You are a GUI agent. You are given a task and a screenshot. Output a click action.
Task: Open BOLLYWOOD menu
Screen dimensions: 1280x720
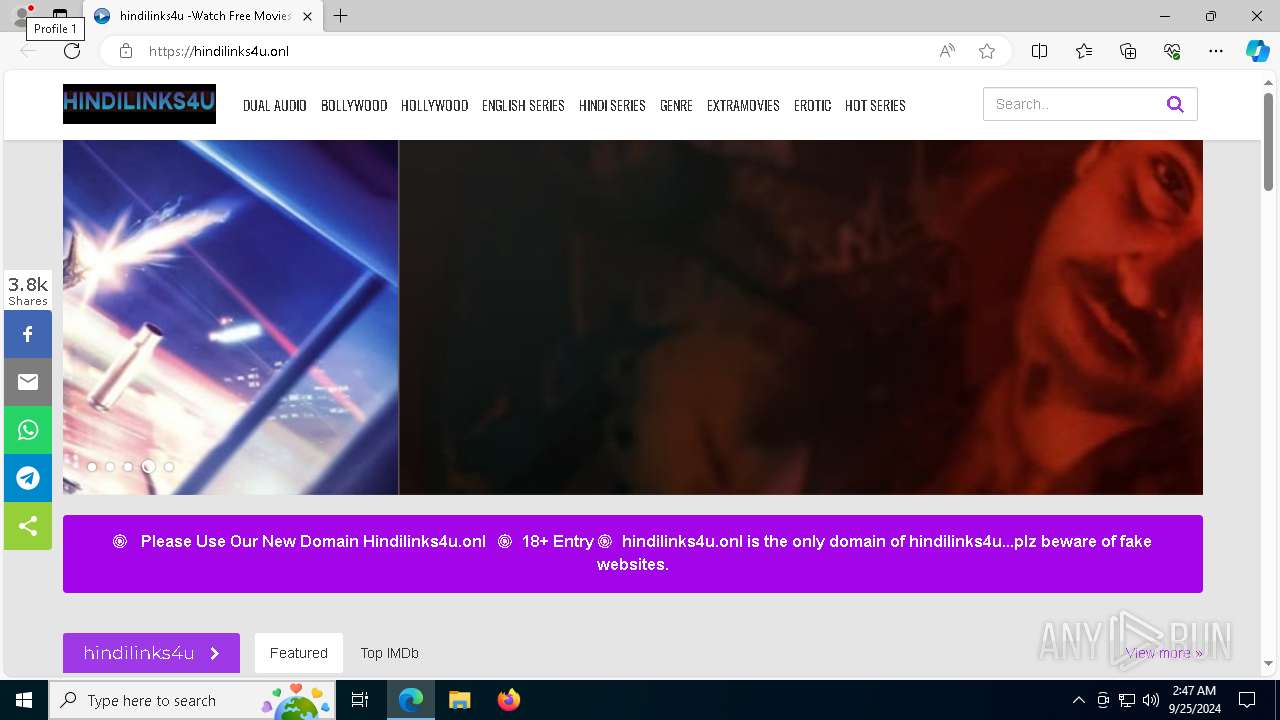354,105
